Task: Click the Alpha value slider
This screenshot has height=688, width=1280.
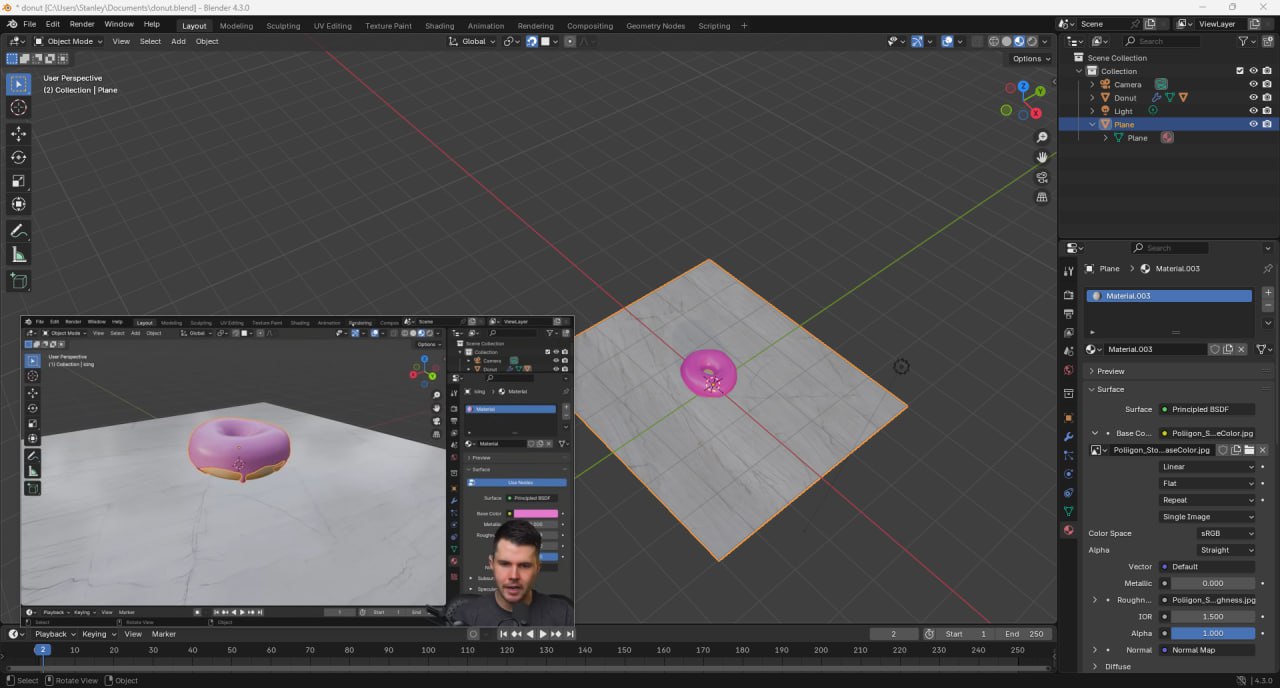Action: click(x=1213, y=633)
